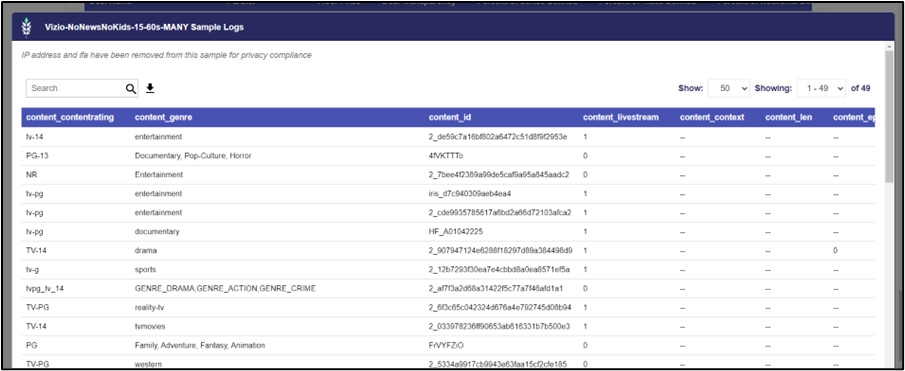Focus the Search input field
Screen dimensions: 905x371
click(x=75, y=88)
